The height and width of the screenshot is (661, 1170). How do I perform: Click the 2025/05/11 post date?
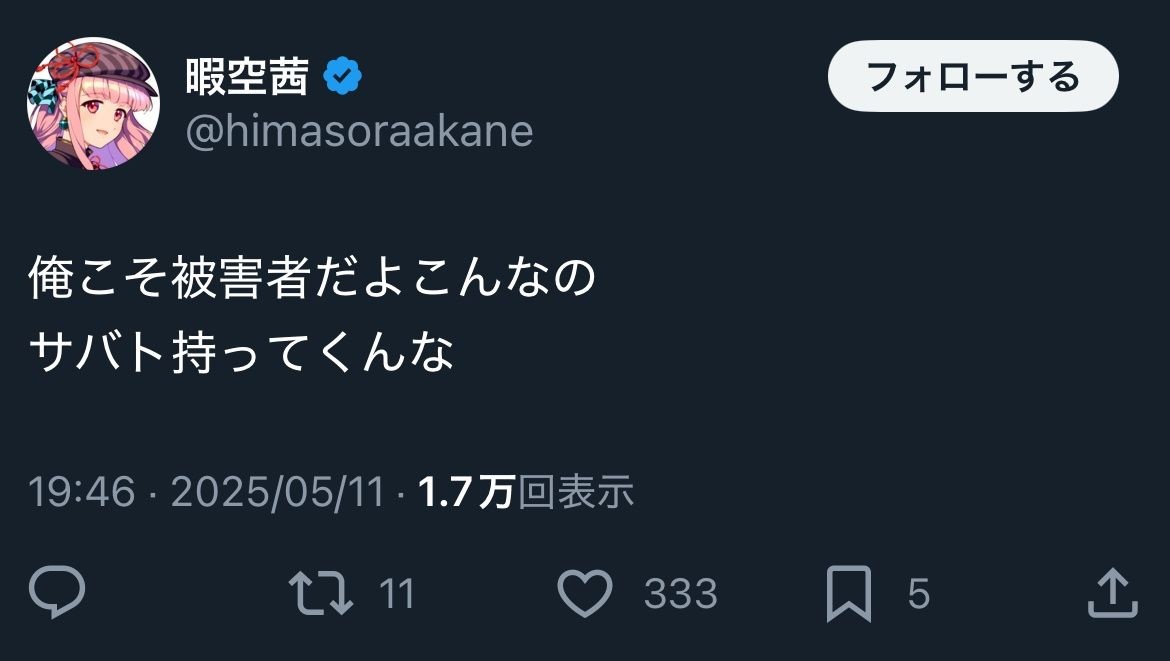[x=278, y=492]
